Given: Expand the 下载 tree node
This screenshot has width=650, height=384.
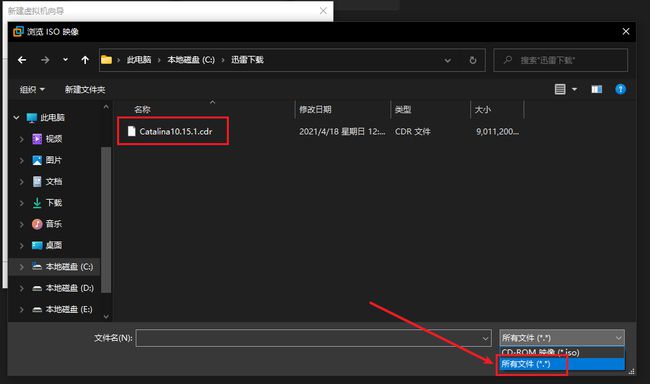Looking at the screenshot, I should click(x=22, y=203).
